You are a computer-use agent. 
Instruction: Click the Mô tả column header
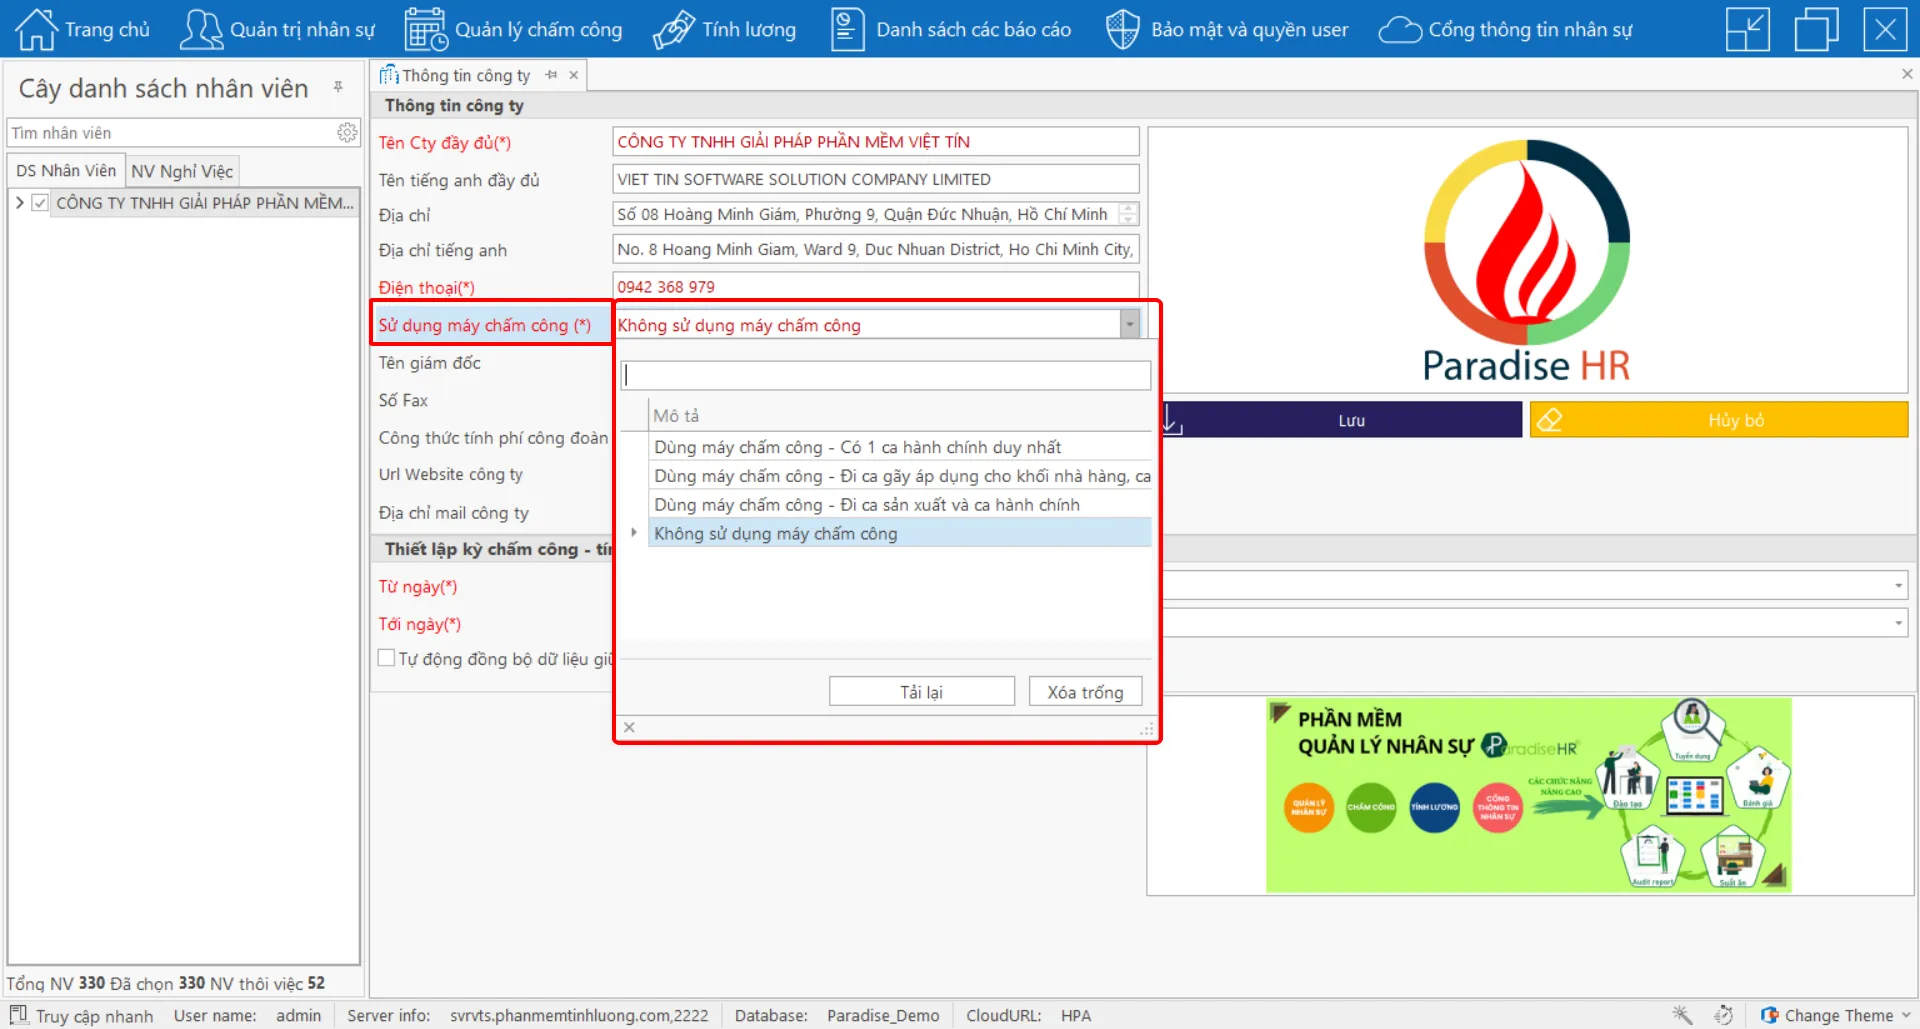click(900, 416)
